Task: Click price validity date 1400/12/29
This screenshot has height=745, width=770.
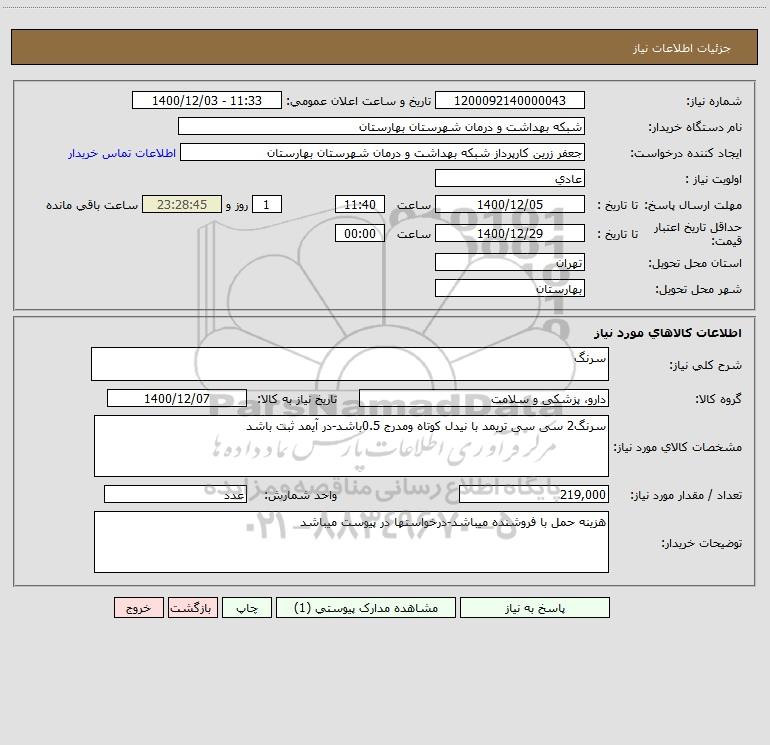Action: click(x=510, y=233)
